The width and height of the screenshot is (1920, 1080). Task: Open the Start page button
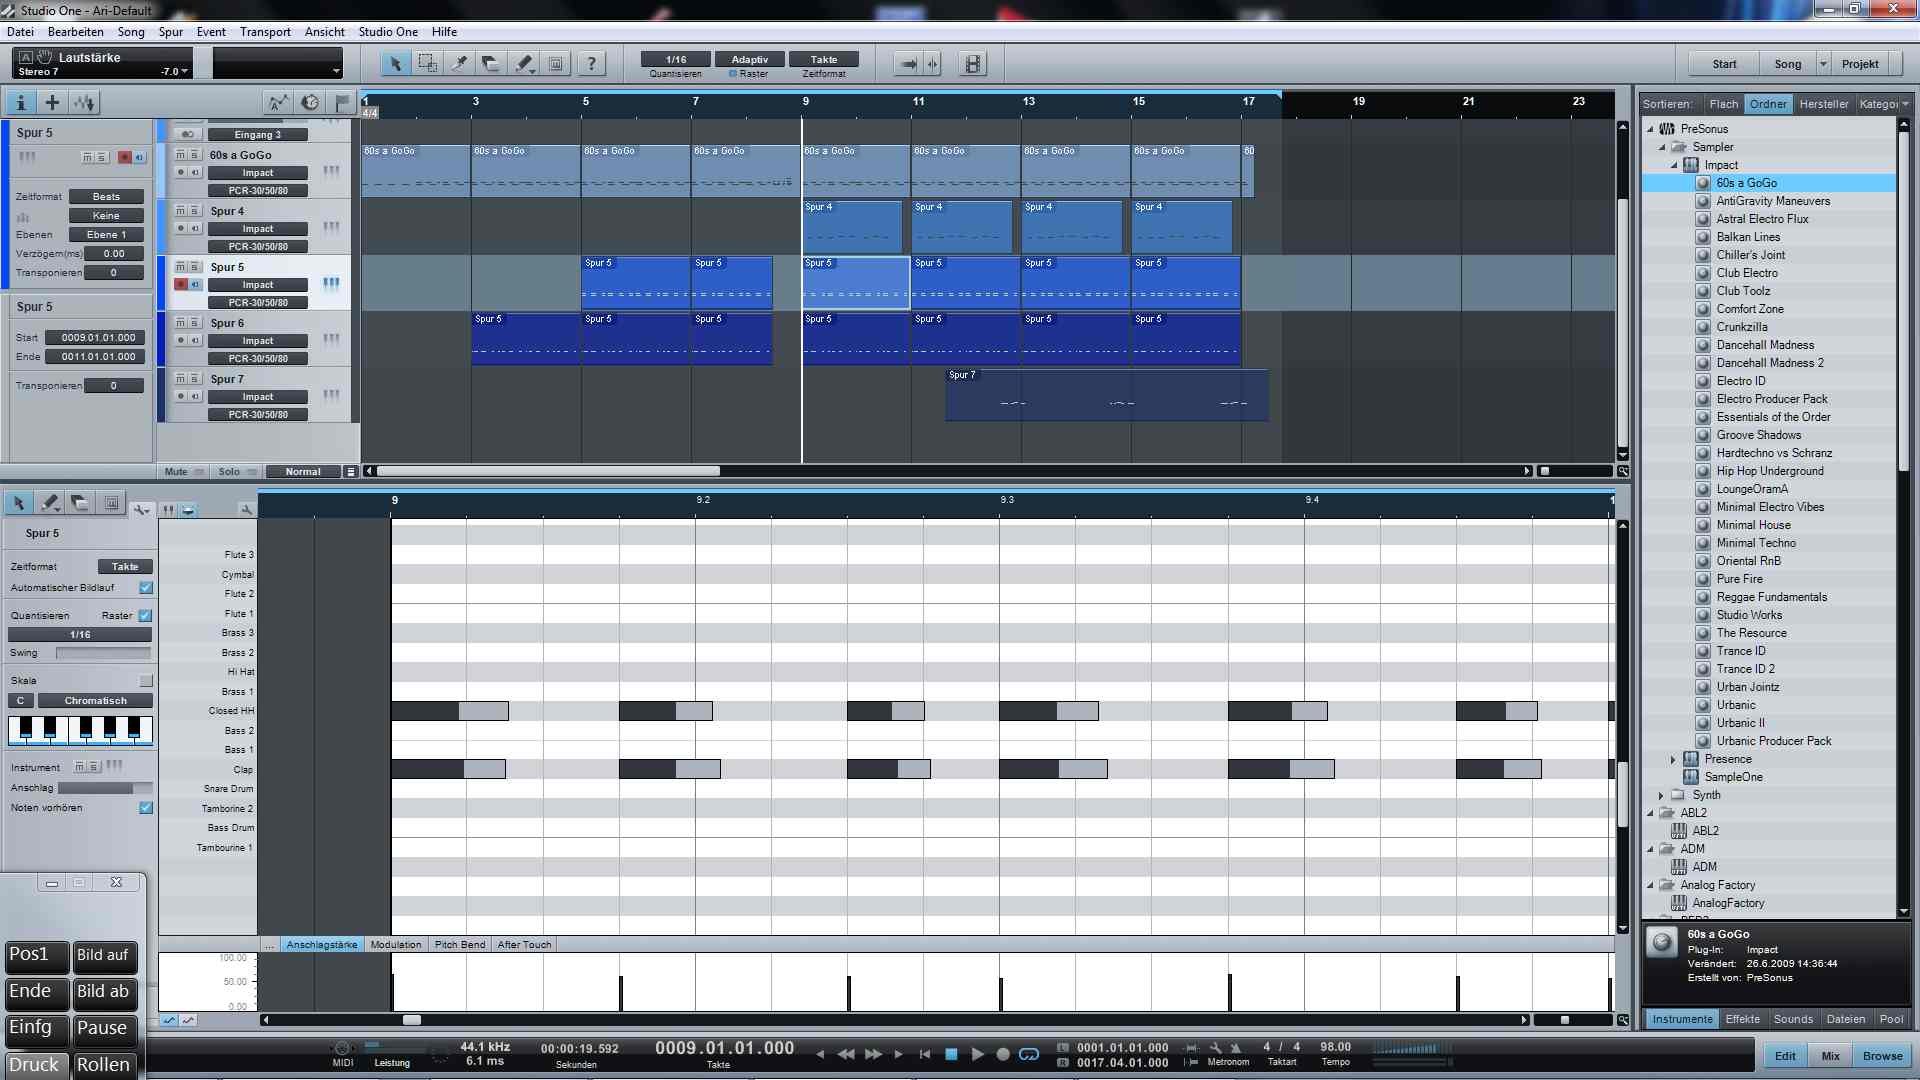point(1724,64)
